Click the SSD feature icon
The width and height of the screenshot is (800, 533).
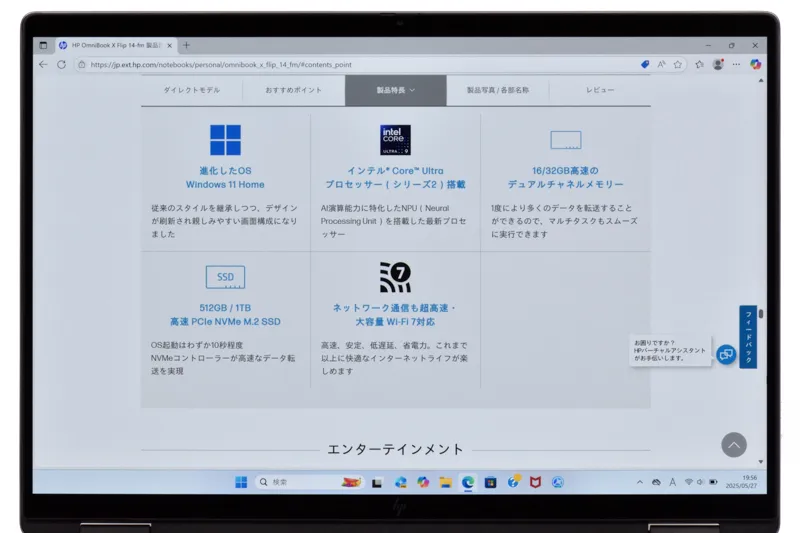(x=225, y=277)
